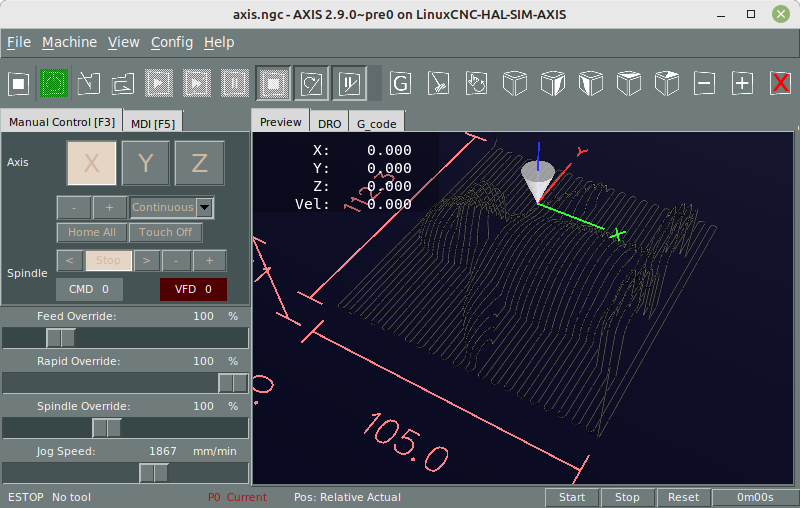Select the Preview tab
Screen dimensions: 800x508
point(281,121)
